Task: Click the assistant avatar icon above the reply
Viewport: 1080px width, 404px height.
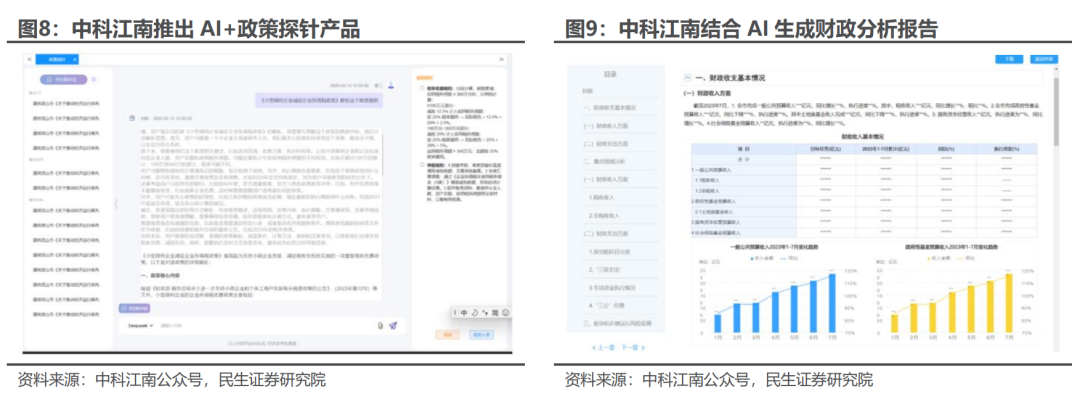Action: (132, 118)
